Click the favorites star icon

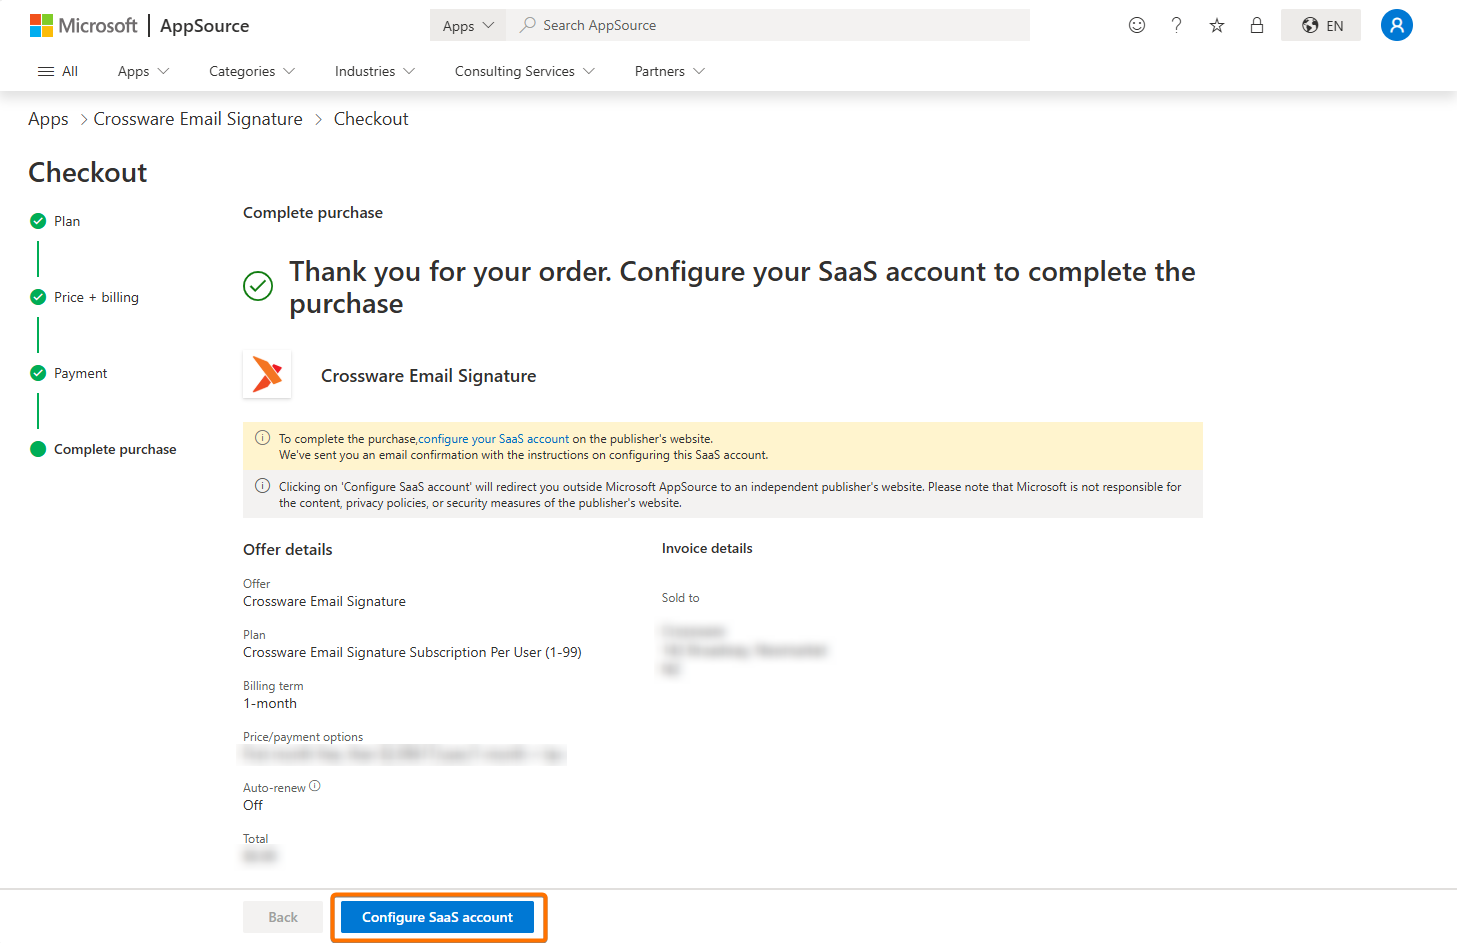click(x=1216, y=25)
